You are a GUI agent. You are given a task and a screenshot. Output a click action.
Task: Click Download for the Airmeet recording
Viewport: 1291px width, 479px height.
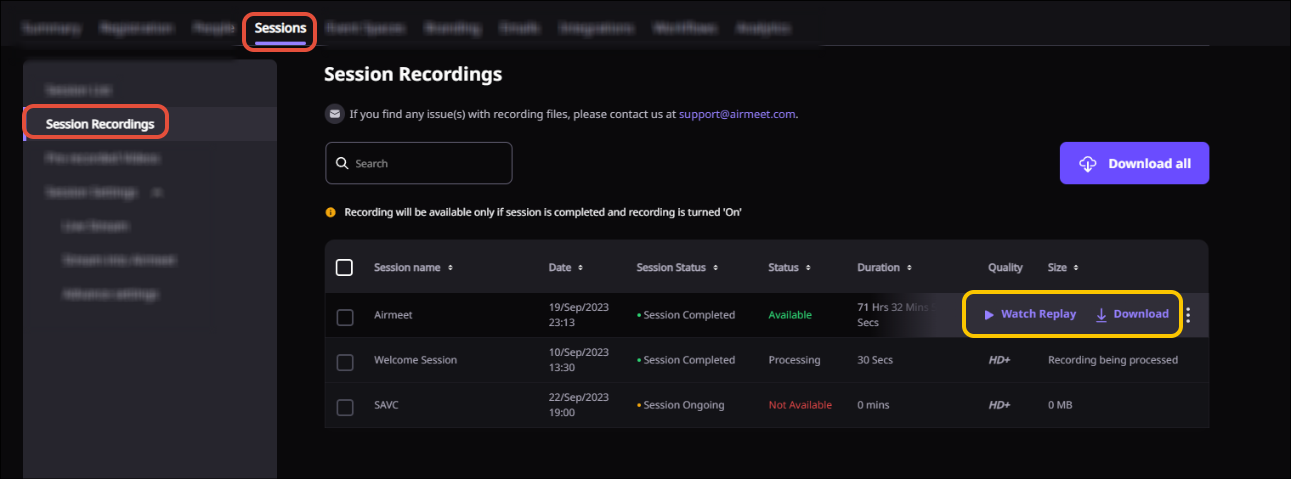point(1132,314)
